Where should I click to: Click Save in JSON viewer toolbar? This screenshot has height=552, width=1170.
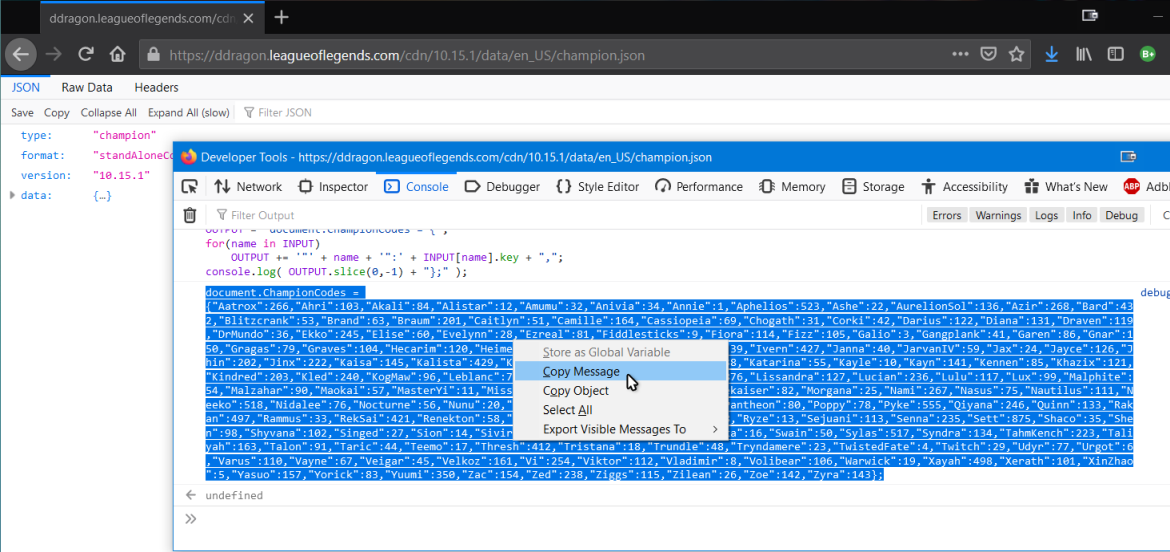[22, 113]
